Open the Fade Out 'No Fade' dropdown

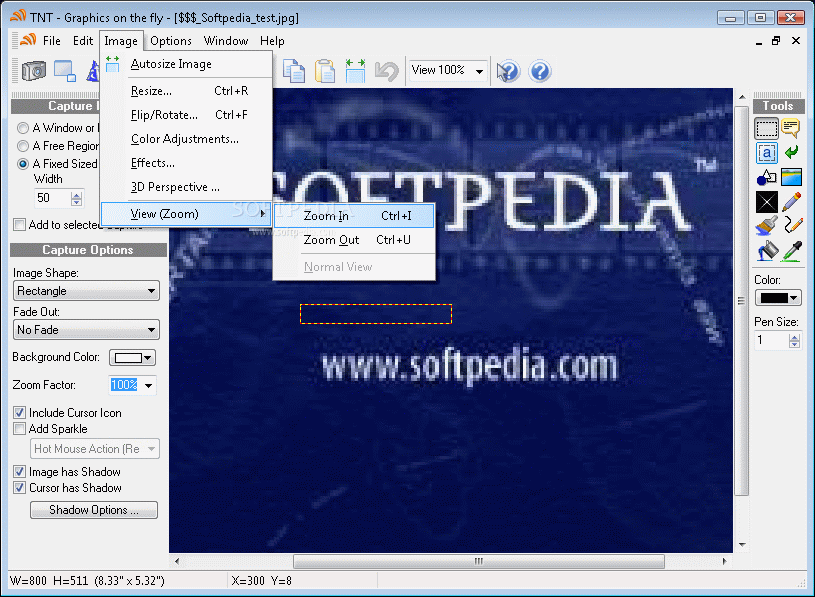coord(86,330)
